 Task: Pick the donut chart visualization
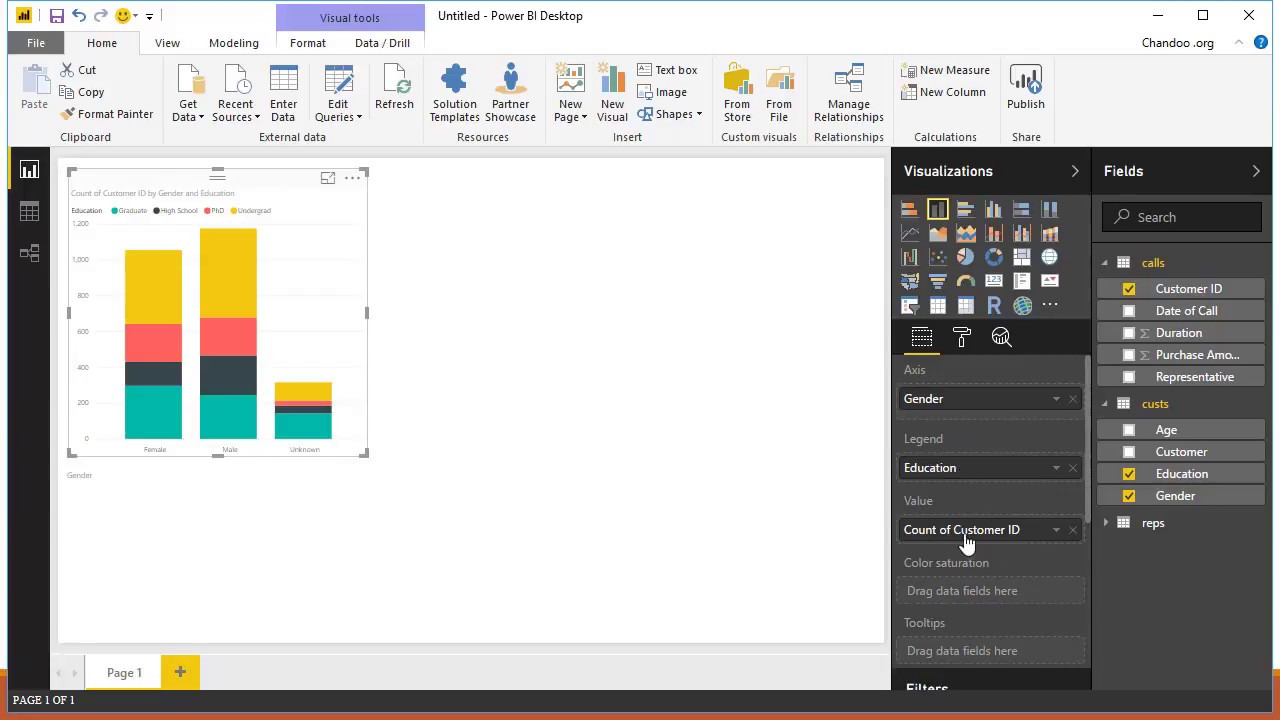pos(993,257)
